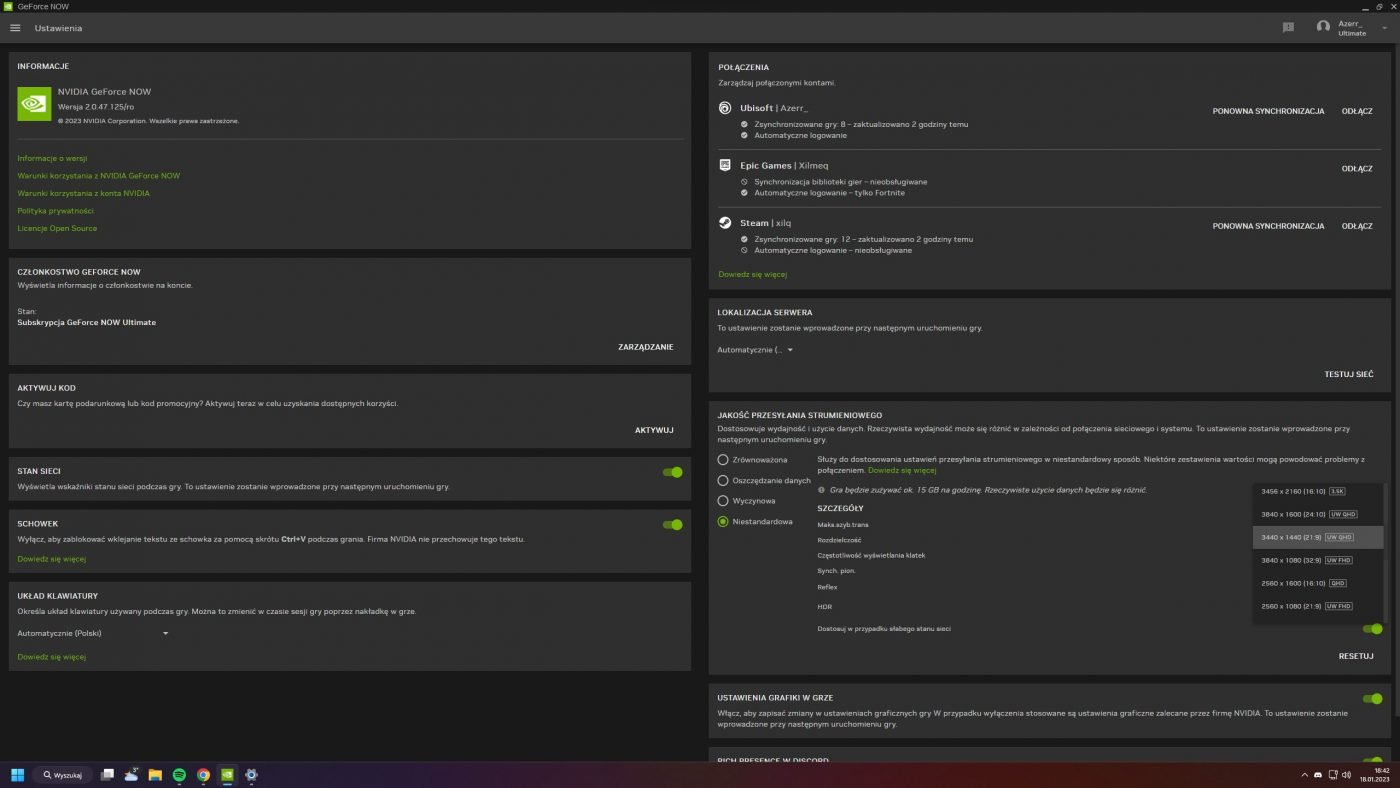
Task: Click the Wyszukaj taskbar search box
Action: (x=62, y=774)
